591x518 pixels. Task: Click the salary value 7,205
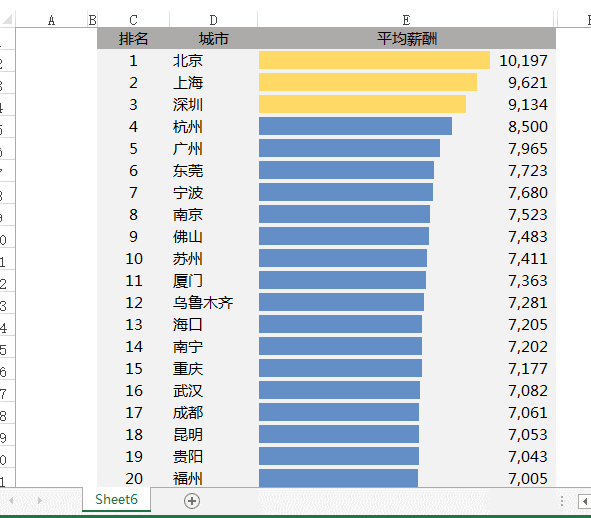tap(527, 324)
